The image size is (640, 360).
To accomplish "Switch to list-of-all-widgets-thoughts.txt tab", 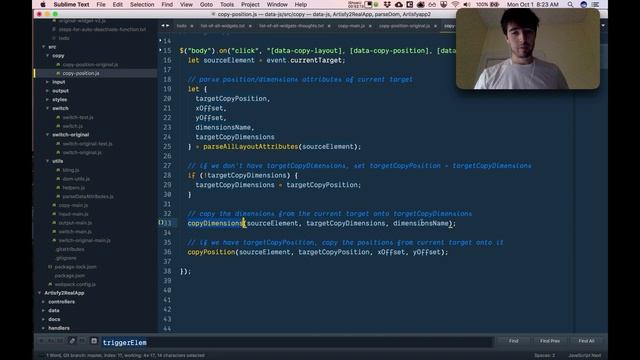I will tap(291, 26).
